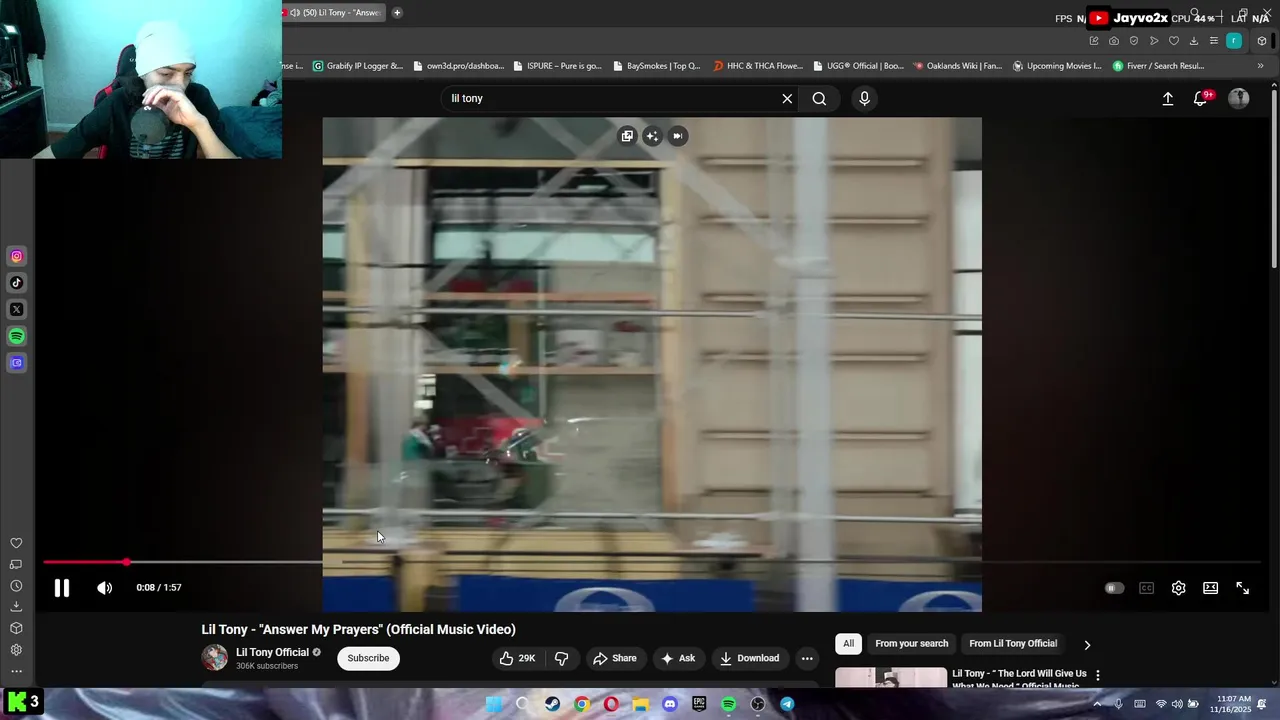Image resolution: width=1280 pixels, height=720 pixels.
Task: Select the 'From Lil Tony Official' chip
Action: point(1012,643)
